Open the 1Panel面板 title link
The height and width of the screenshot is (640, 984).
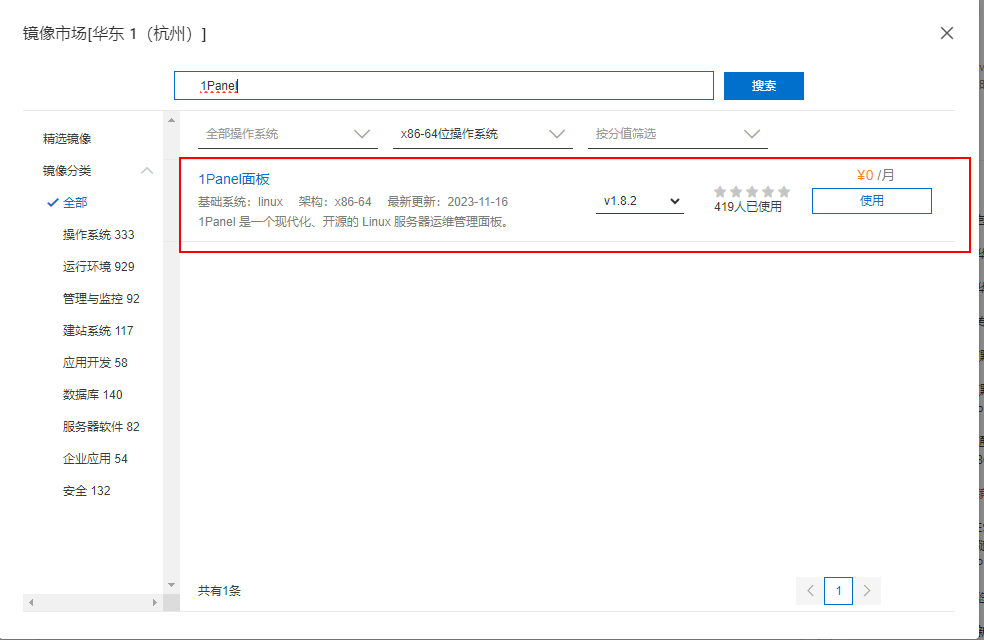(x=234, y=179)
